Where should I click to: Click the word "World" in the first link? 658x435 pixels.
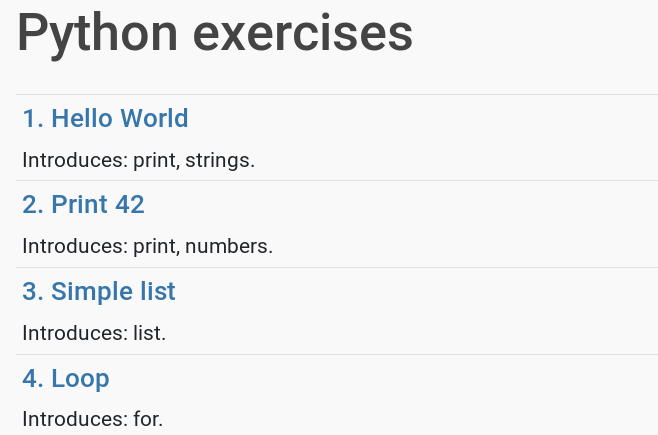click(154, 119)
